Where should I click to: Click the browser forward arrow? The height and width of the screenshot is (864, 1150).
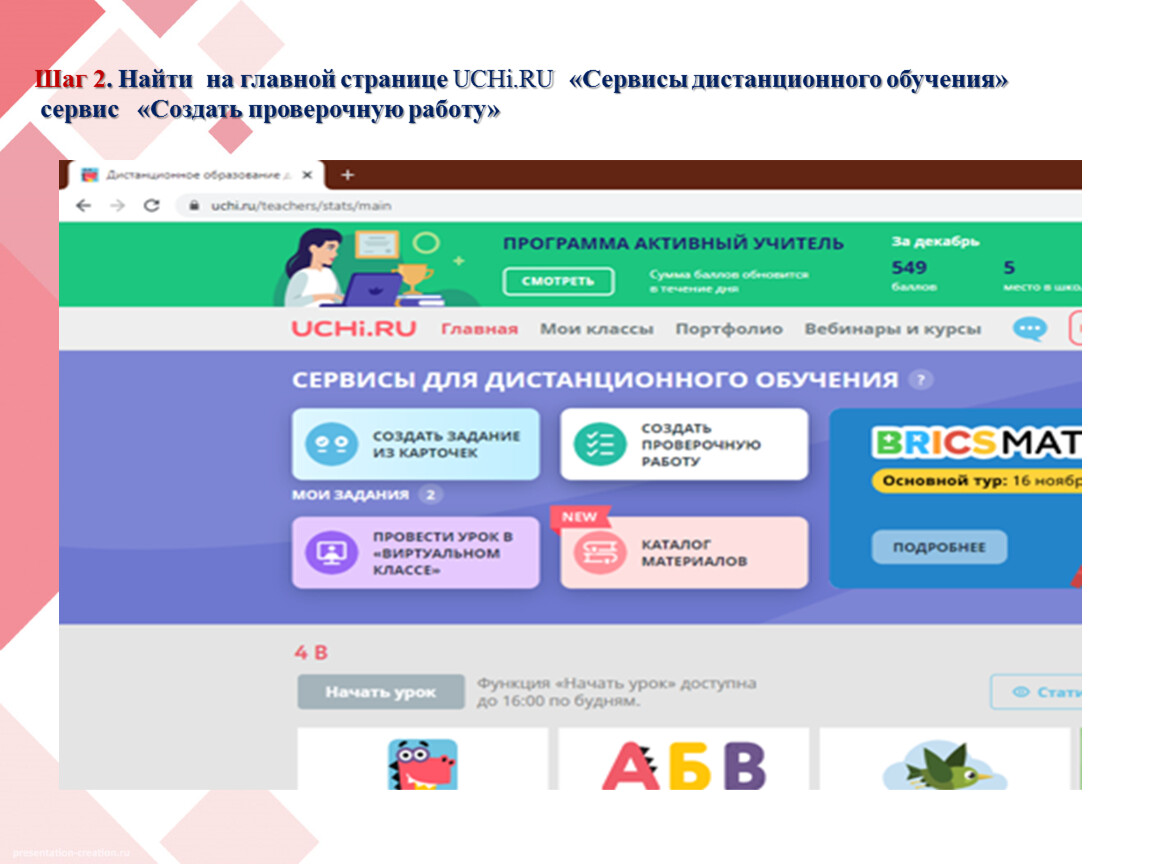pyautogui.click(x=117, y=206)
